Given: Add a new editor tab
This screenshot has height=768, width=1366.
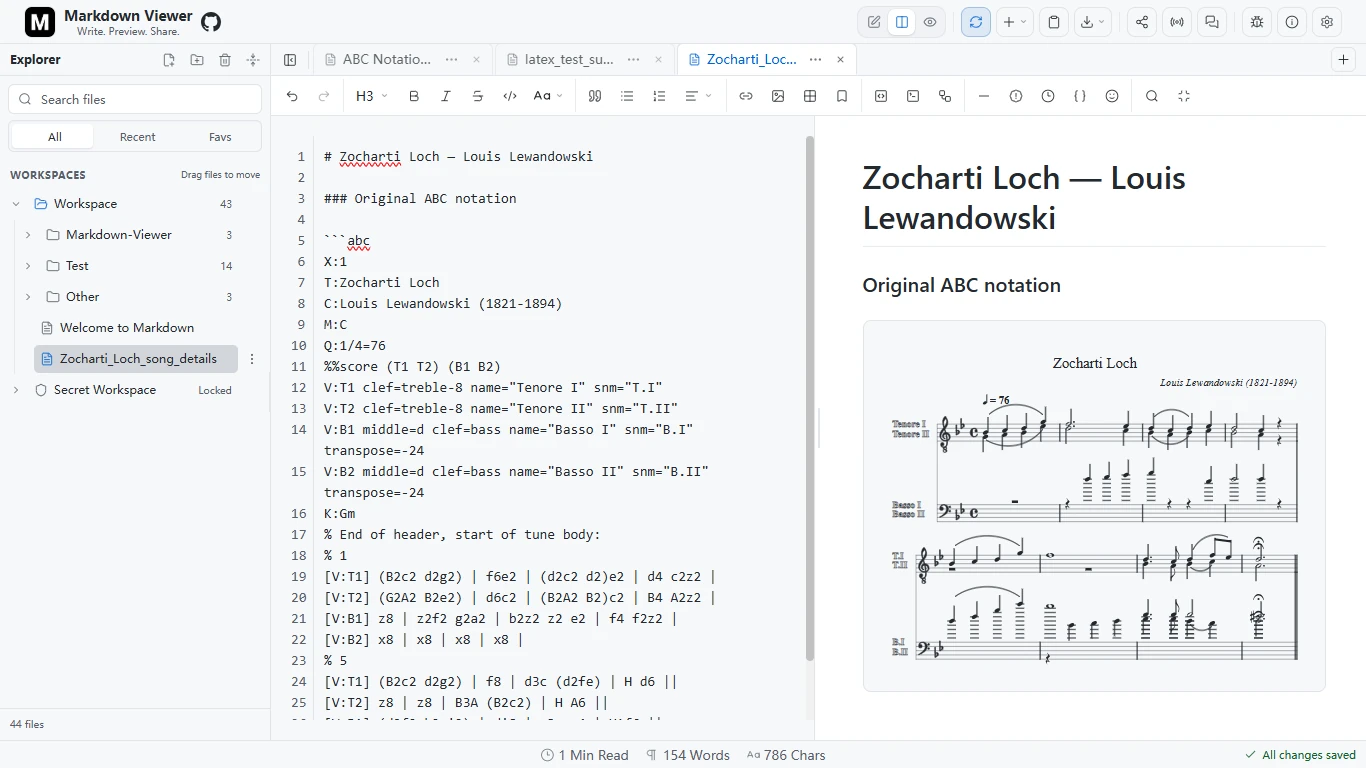Looking at the screenshot, I should coord(1344,60).
